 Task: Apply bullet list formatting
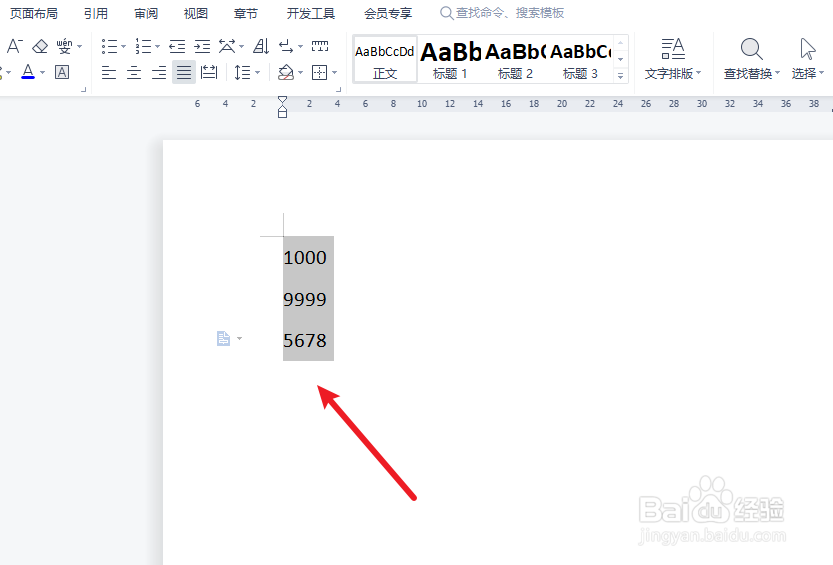coord(109,46)
